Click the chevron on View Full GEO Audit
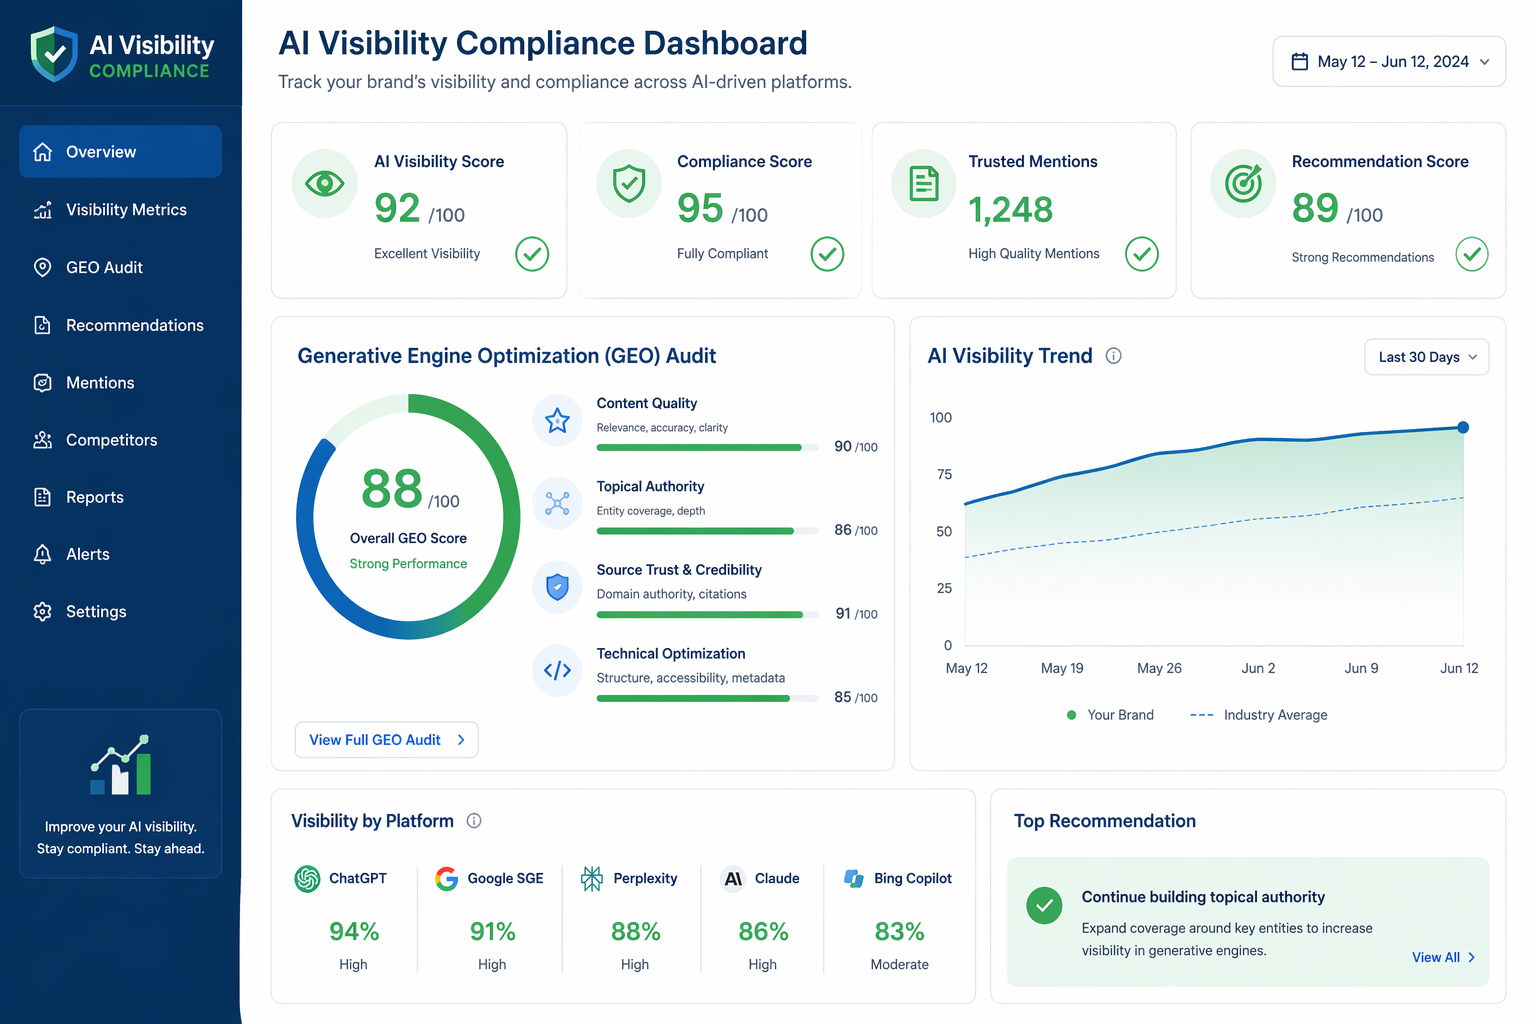Screen dimensions: 1536x1024 point(461,740)
